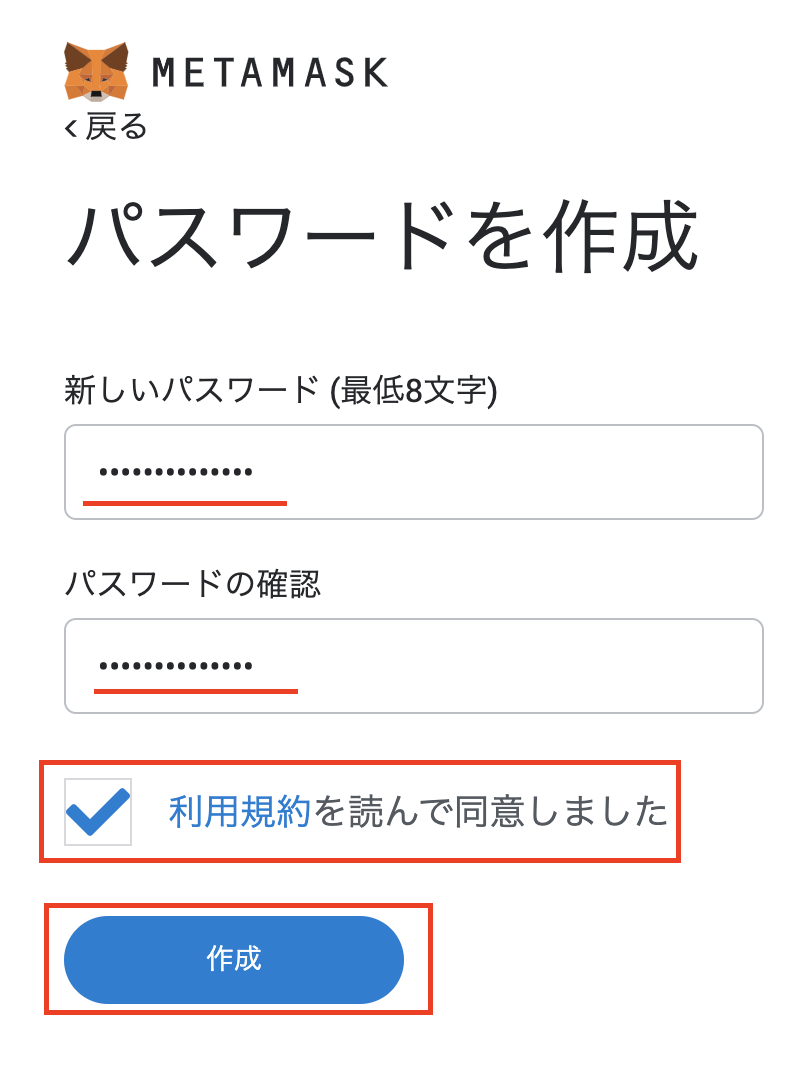
Task: Toggle the blue checkmark beside 利用規約
Action: [x=98, y=812]
